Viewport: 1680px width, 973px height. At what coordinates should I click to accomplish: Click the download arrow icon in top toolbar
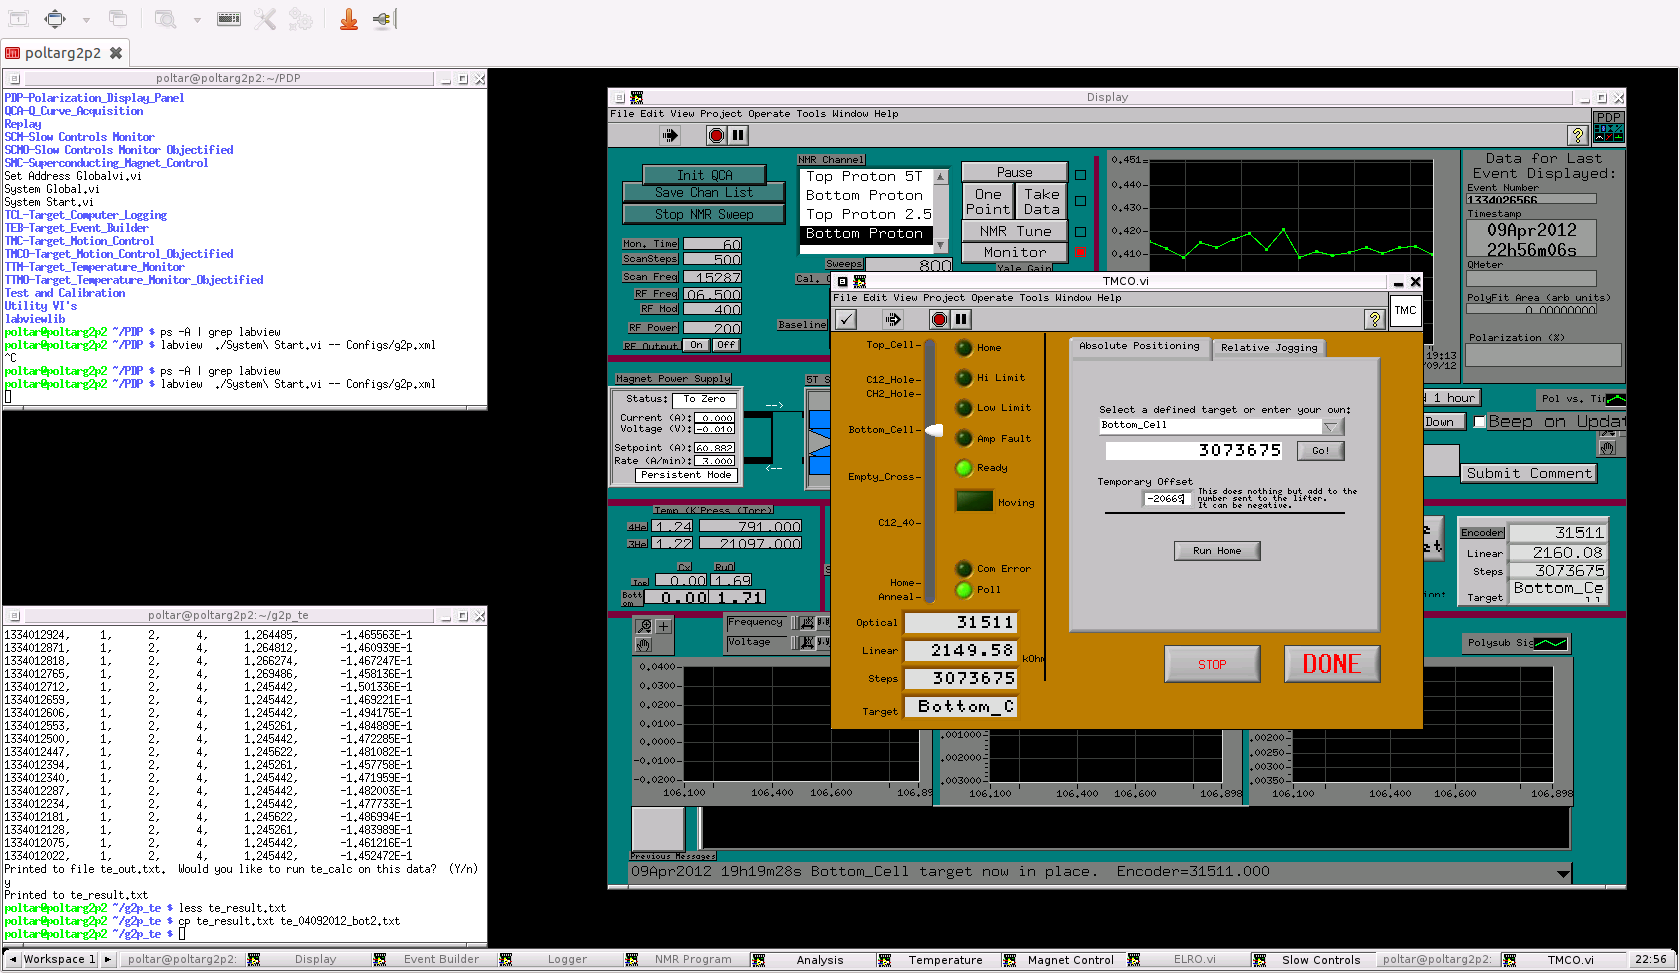point(349,19)
